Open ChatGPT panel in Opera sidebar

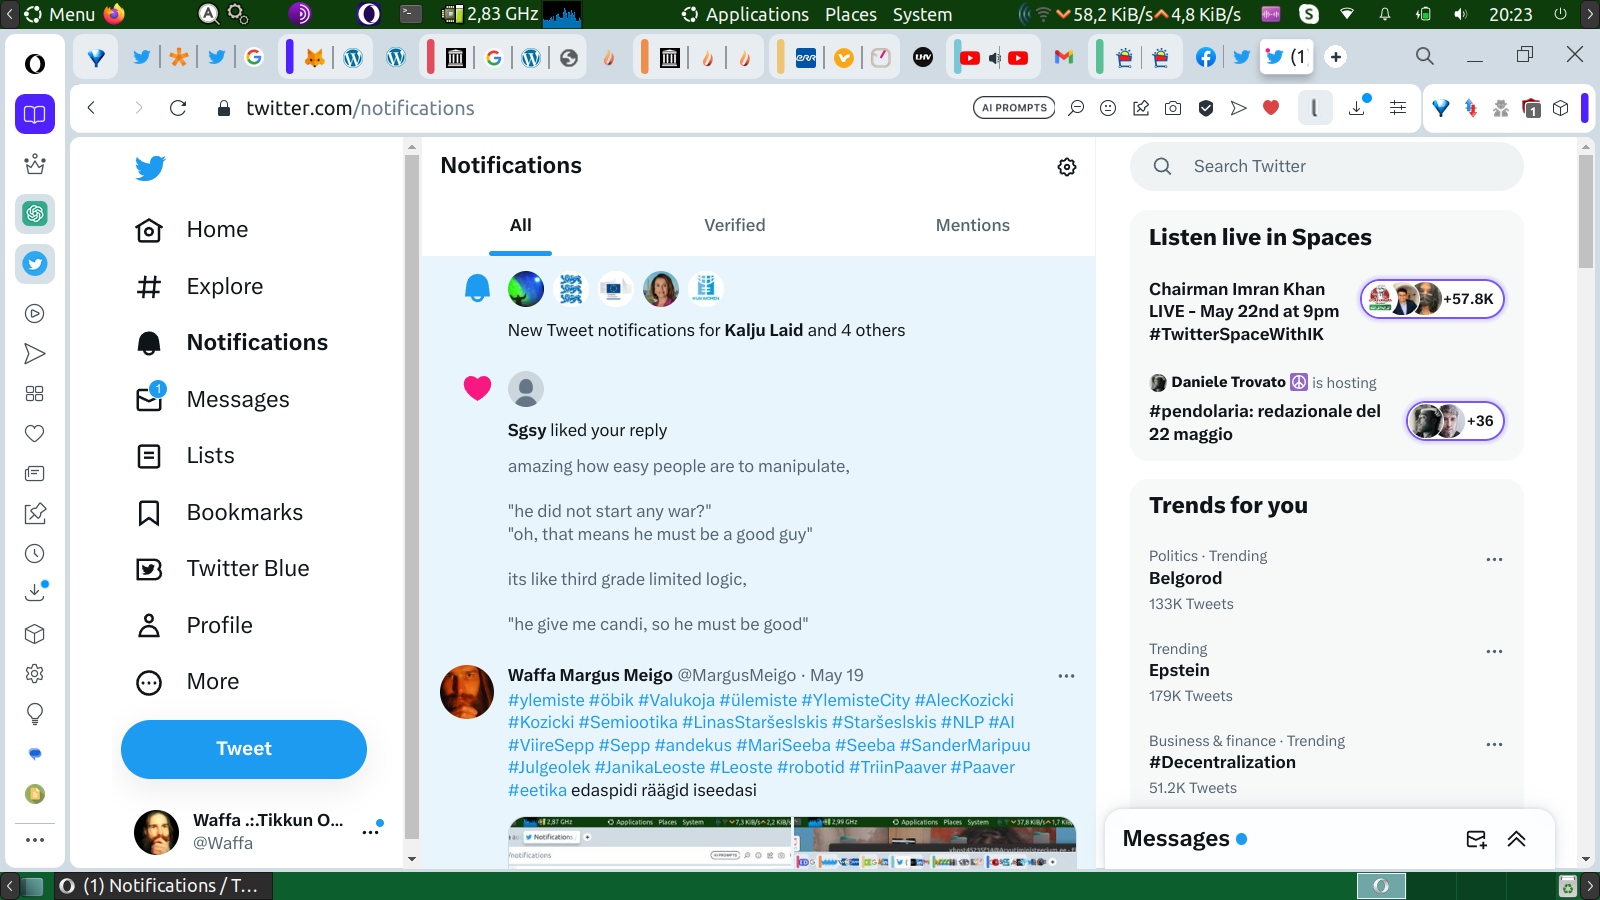click(x=35, y=213)
